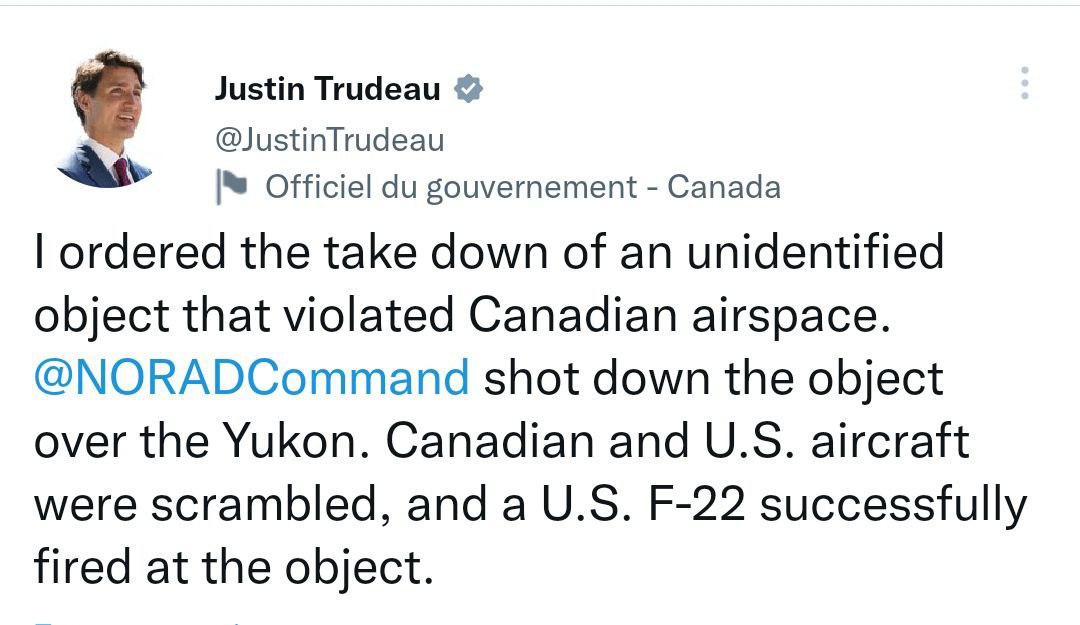1080x625 pixels.
Task: Open Justin Trudeau's profile picture
Action: 110,119
